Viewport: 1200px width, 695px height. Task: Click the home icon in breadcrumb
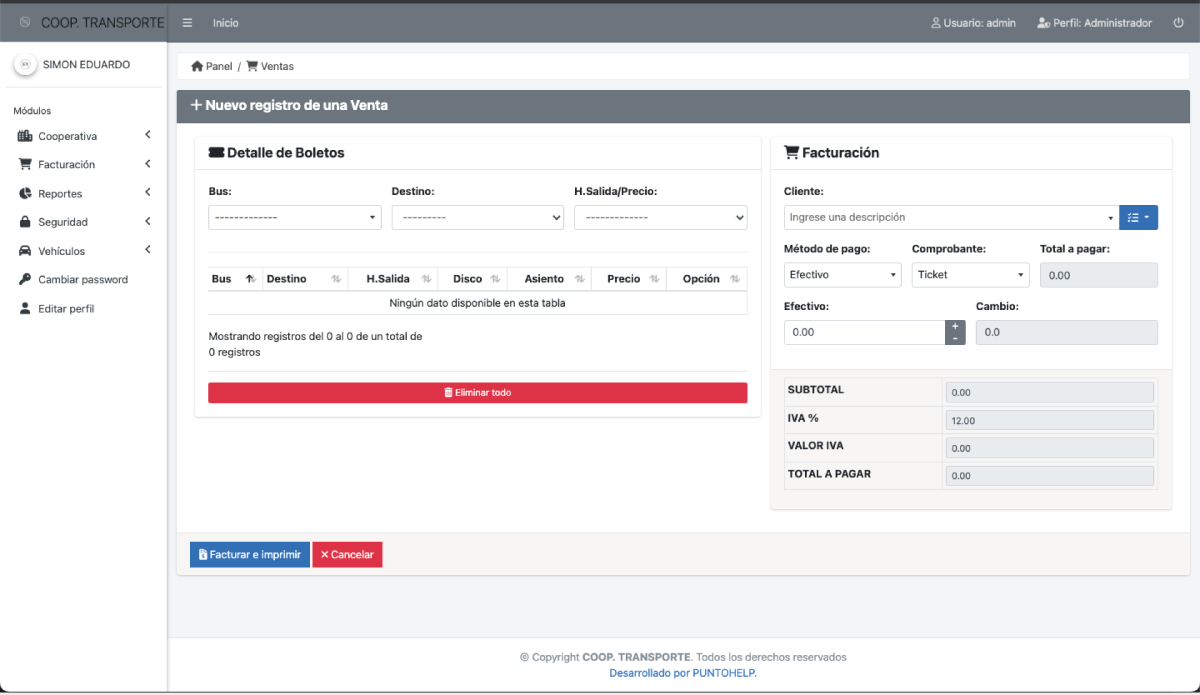pyautogui.click(x=197, y=66)
